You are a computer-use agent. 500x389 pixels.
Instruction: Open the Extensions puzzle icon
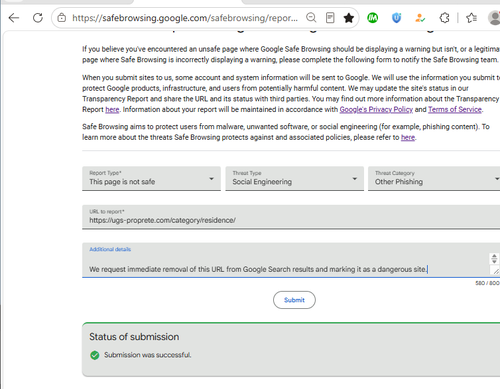pos(444,18)
